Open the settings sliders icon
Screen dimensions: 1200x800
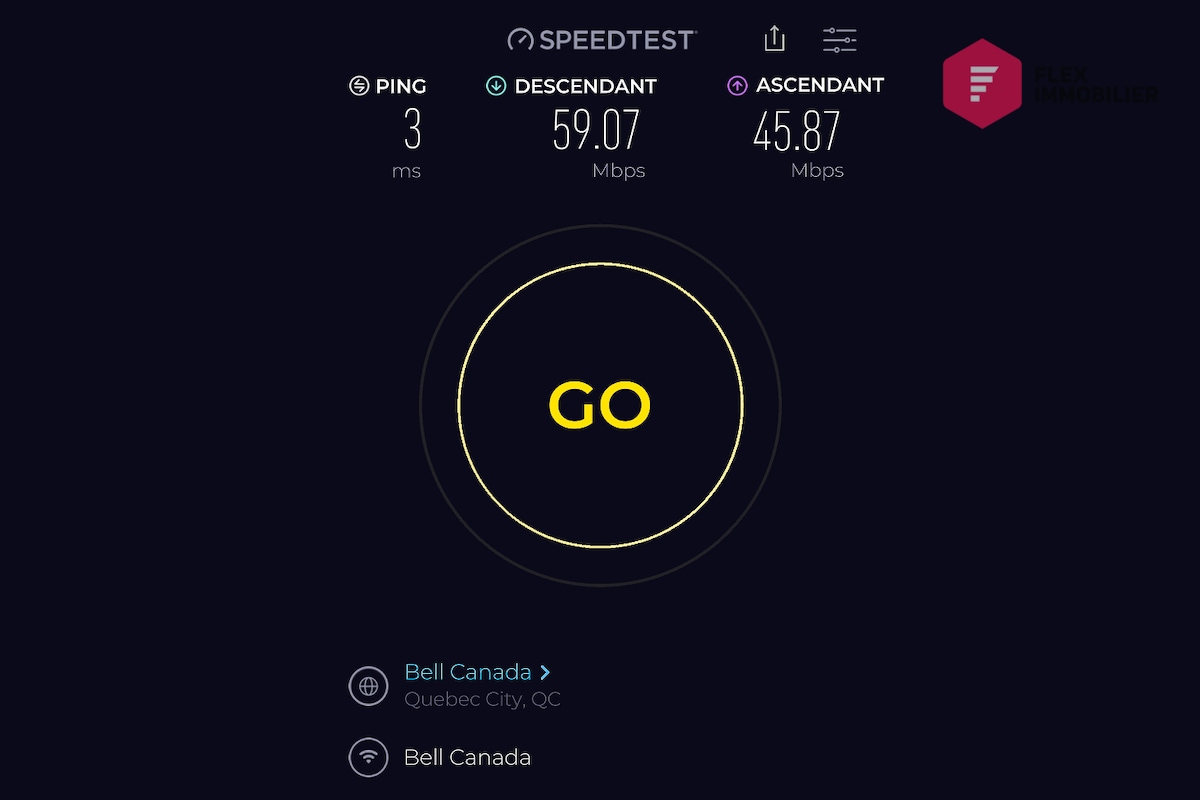pyautogui.click(x=839, y=40)
